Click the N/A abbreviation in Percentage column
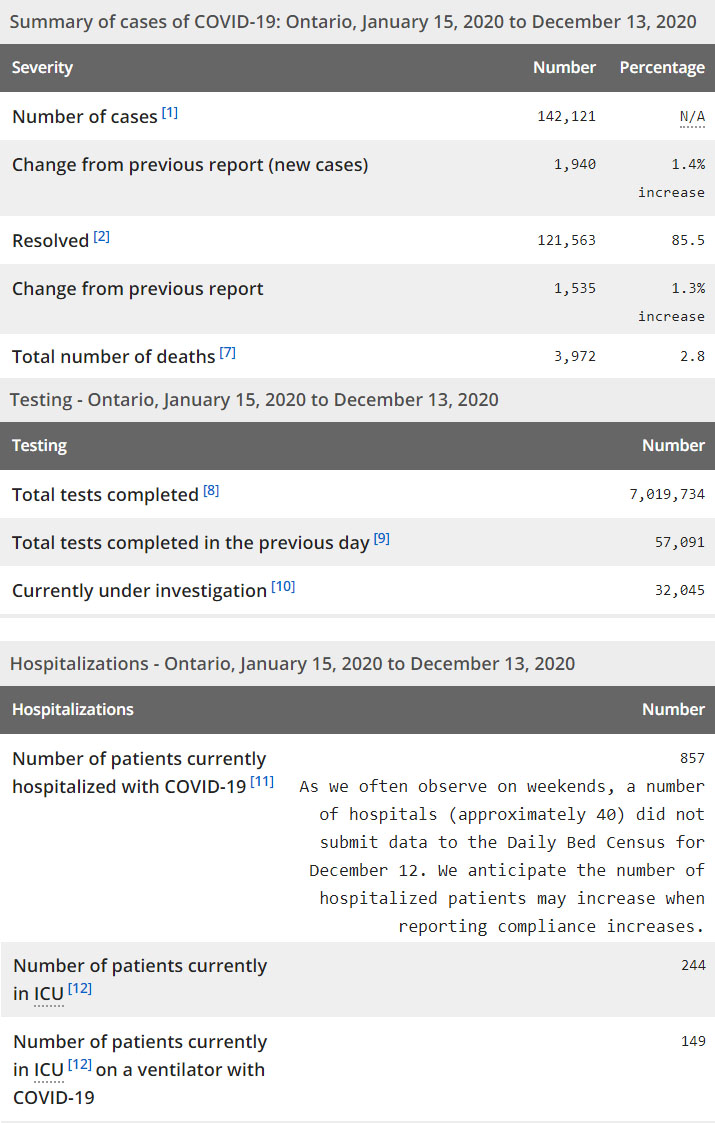Screen dimensions: 715x1123 pyautogui.click(x=692, y=117)
